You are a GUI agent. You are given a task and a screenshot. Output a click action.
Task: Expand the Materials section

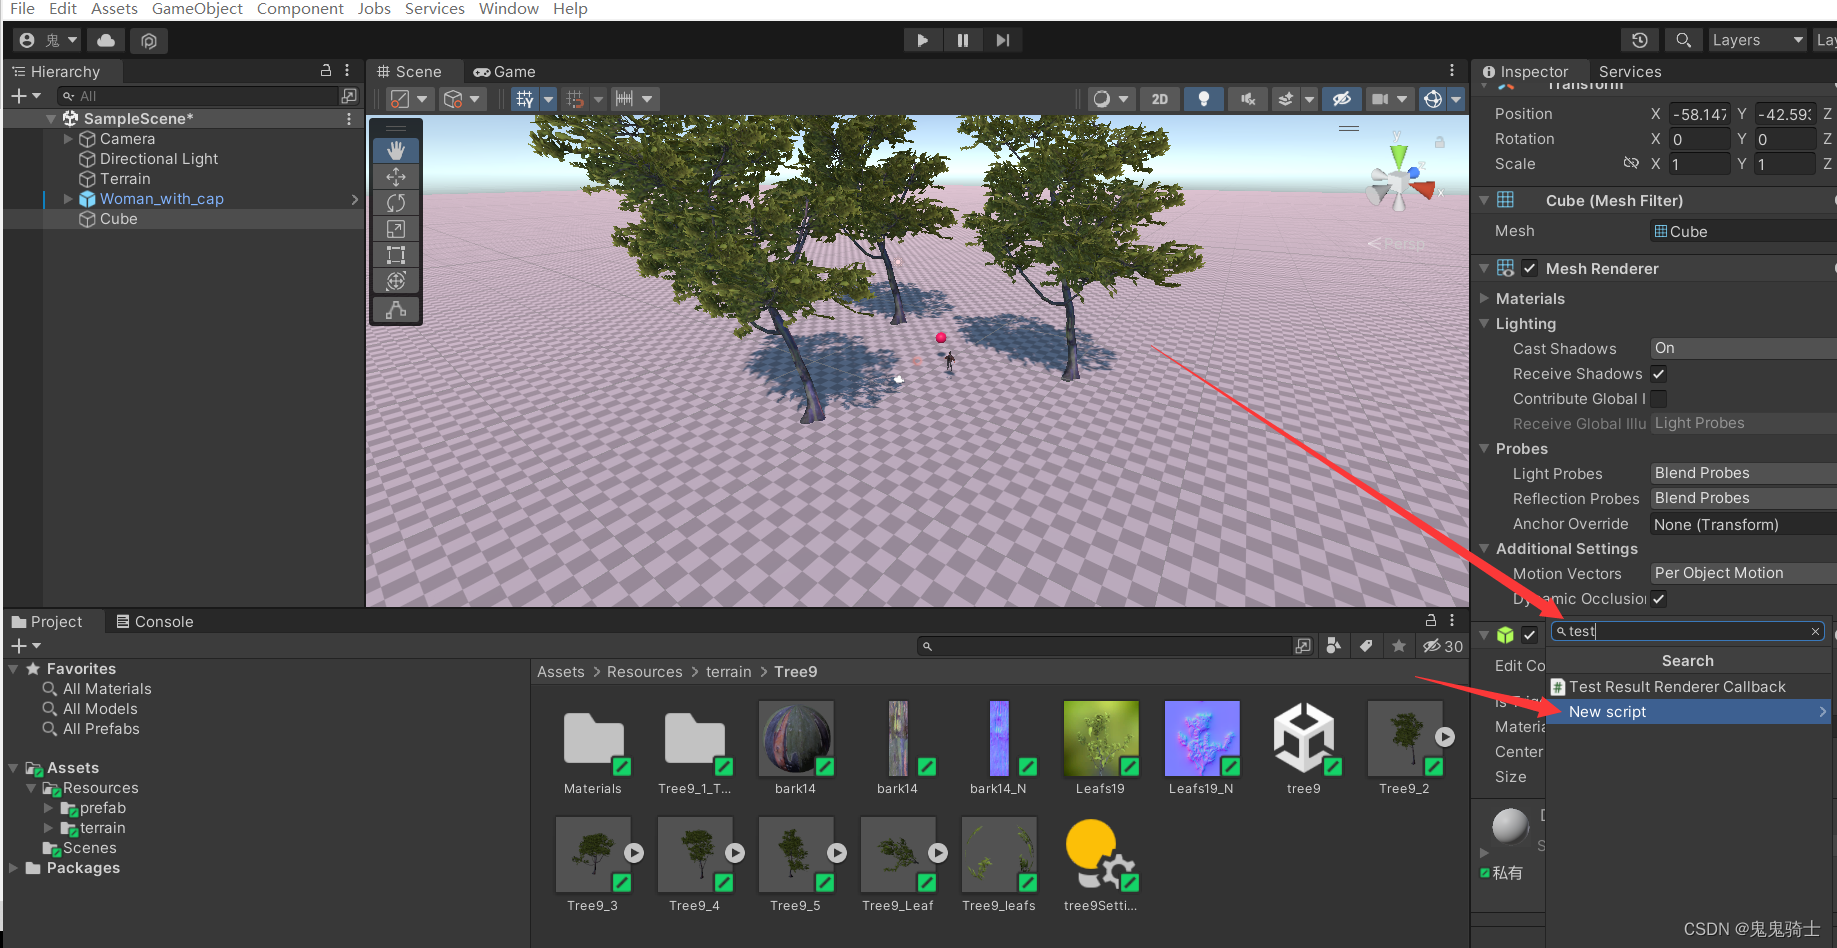[1484, 298]
